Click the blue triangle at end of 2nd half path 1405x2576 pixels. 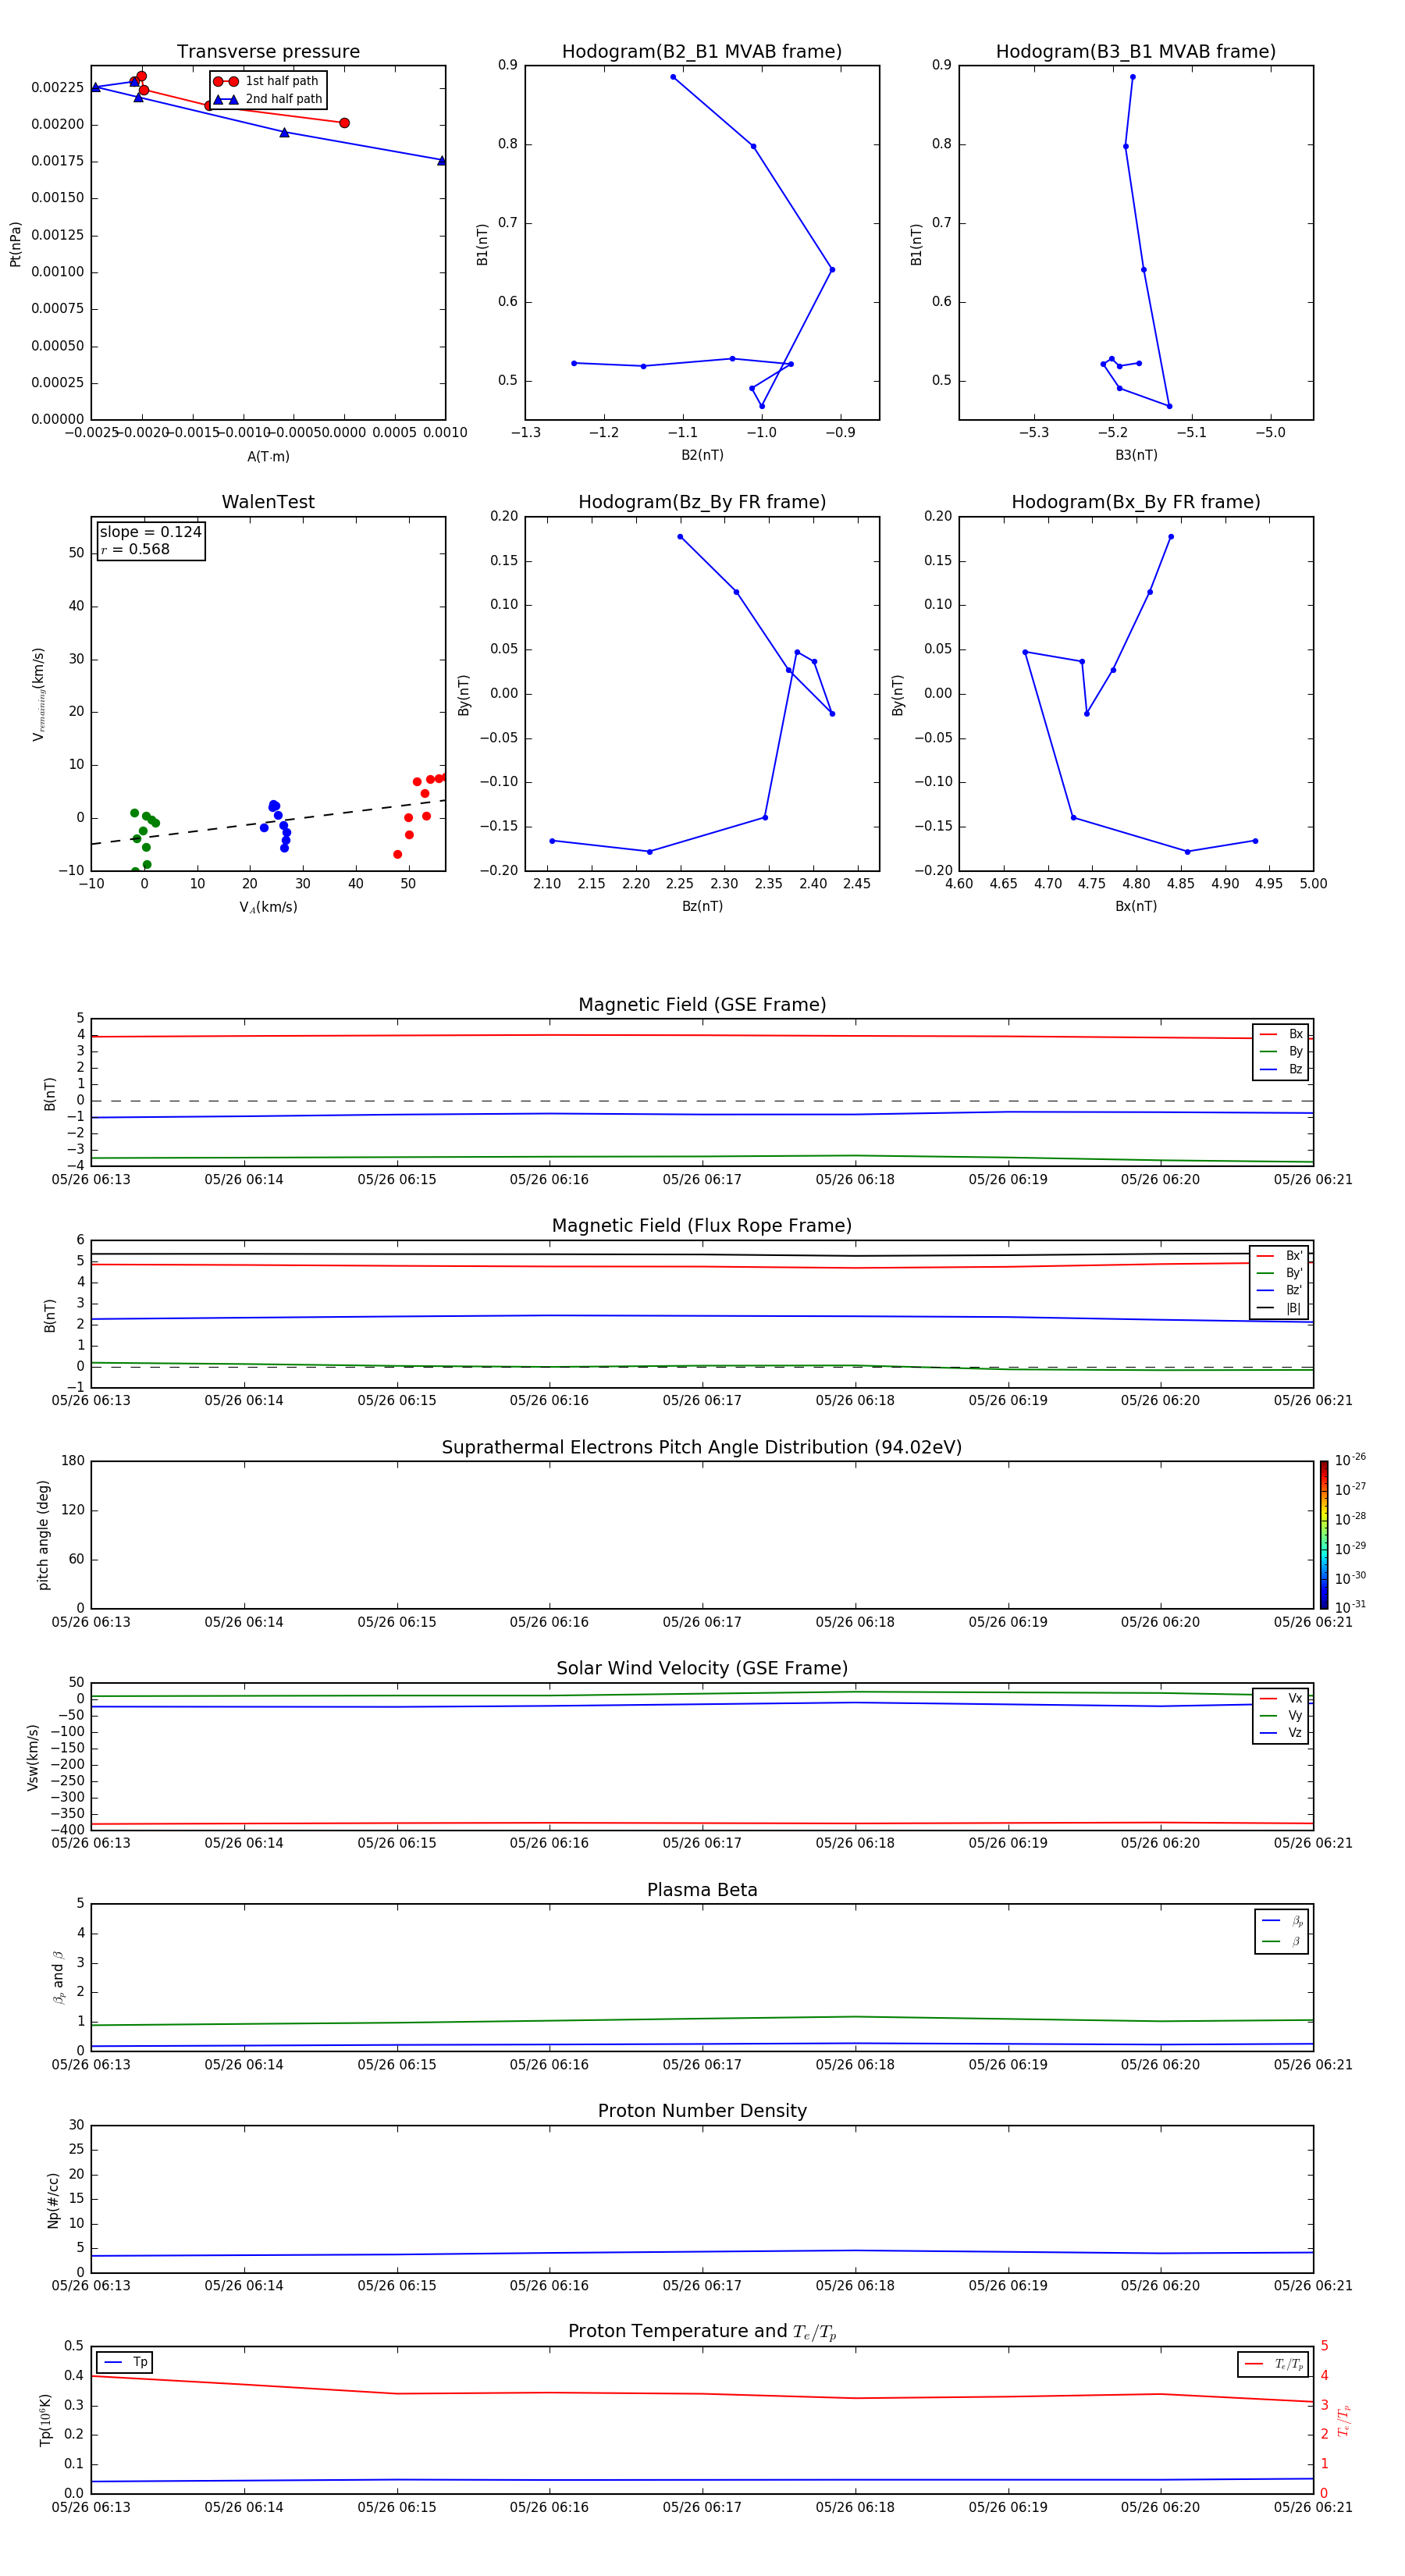(442, 160)
